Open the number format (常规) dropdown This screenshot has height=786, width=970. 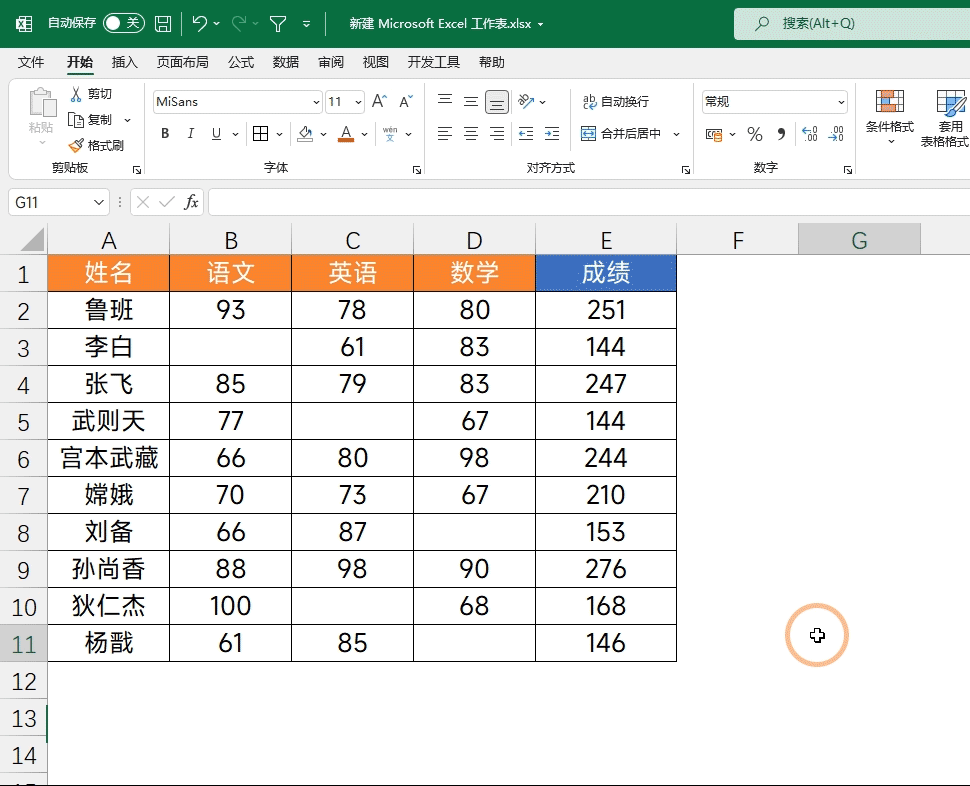pyautogui.click(x=841, y=102)
